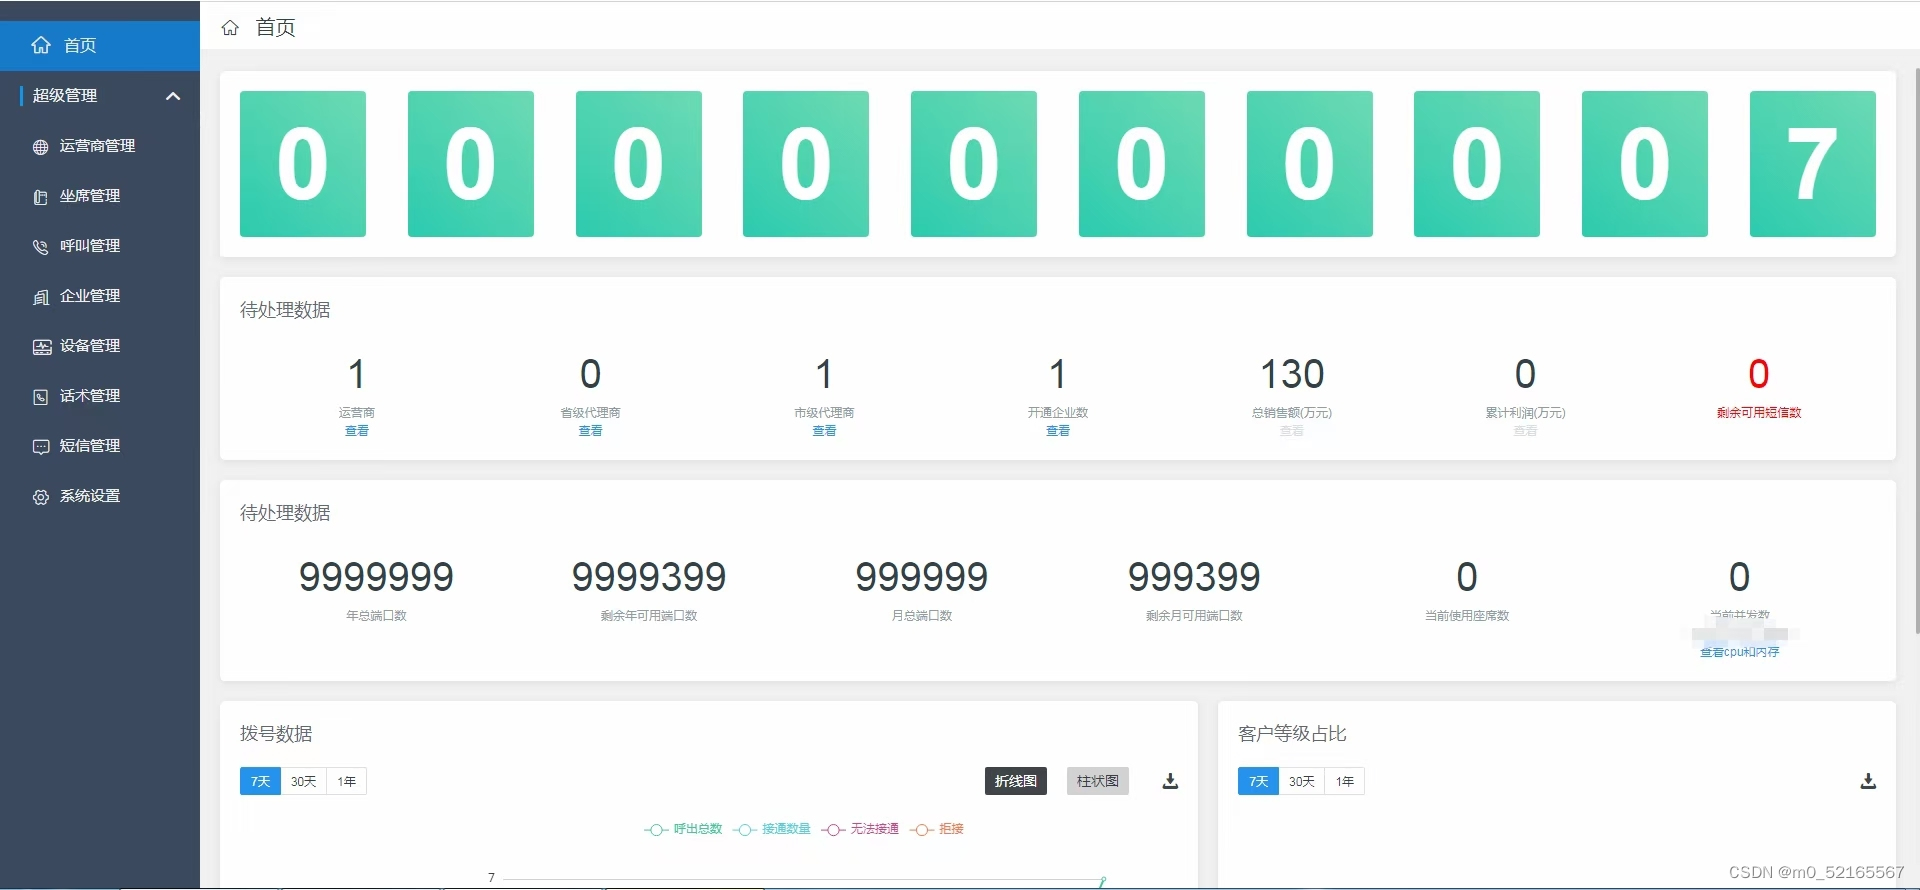Click the home icon in sidebar
The width and height of the screenshot is (1920, 890).
pos(41,45)
